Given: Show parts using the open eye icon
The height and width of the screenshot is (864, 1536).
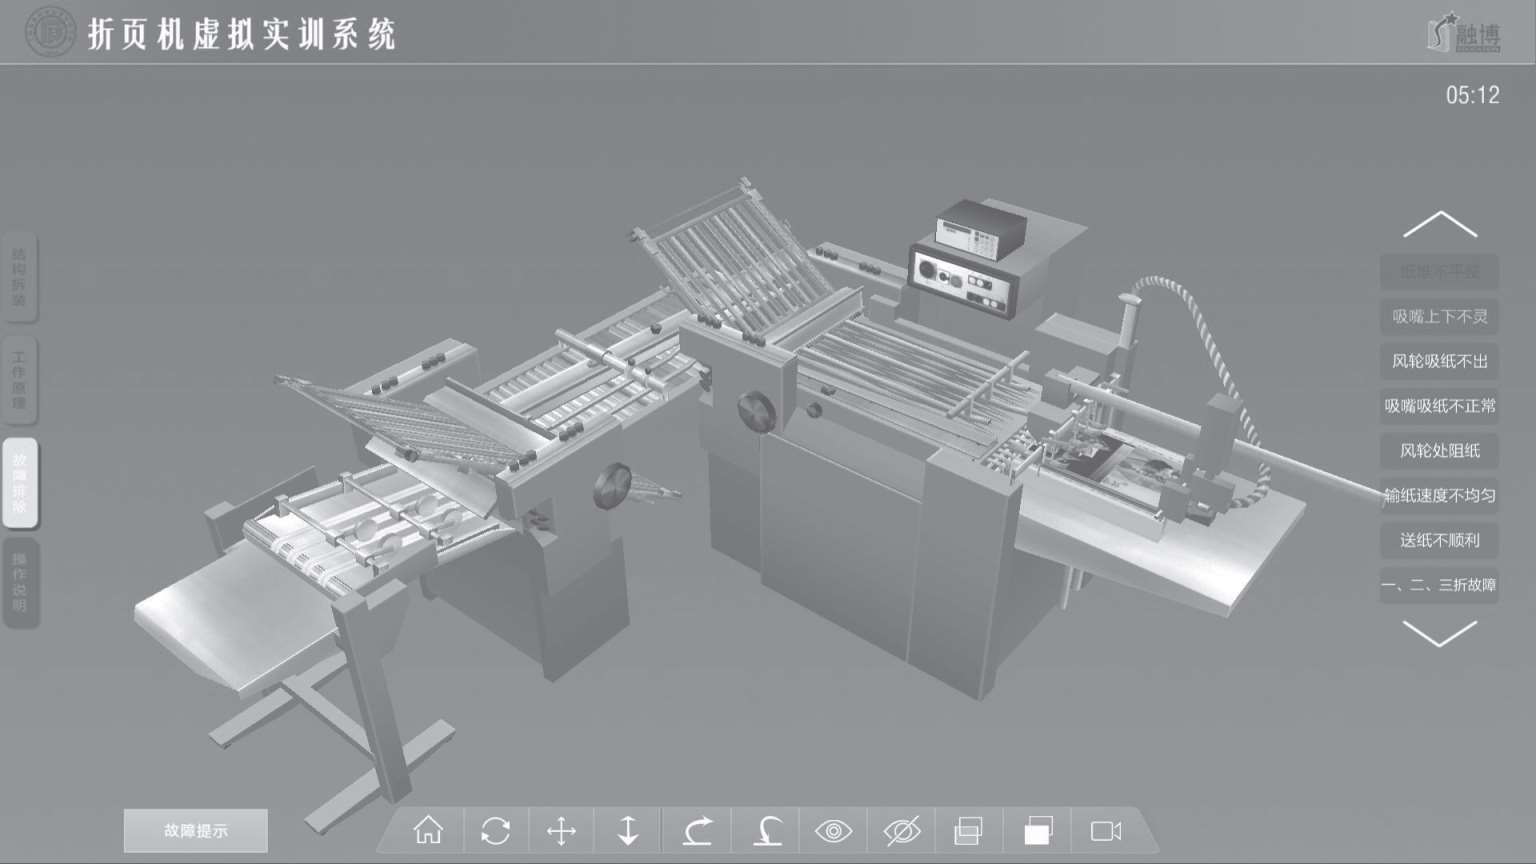Looking at the screenshot, I should [833, 830].
